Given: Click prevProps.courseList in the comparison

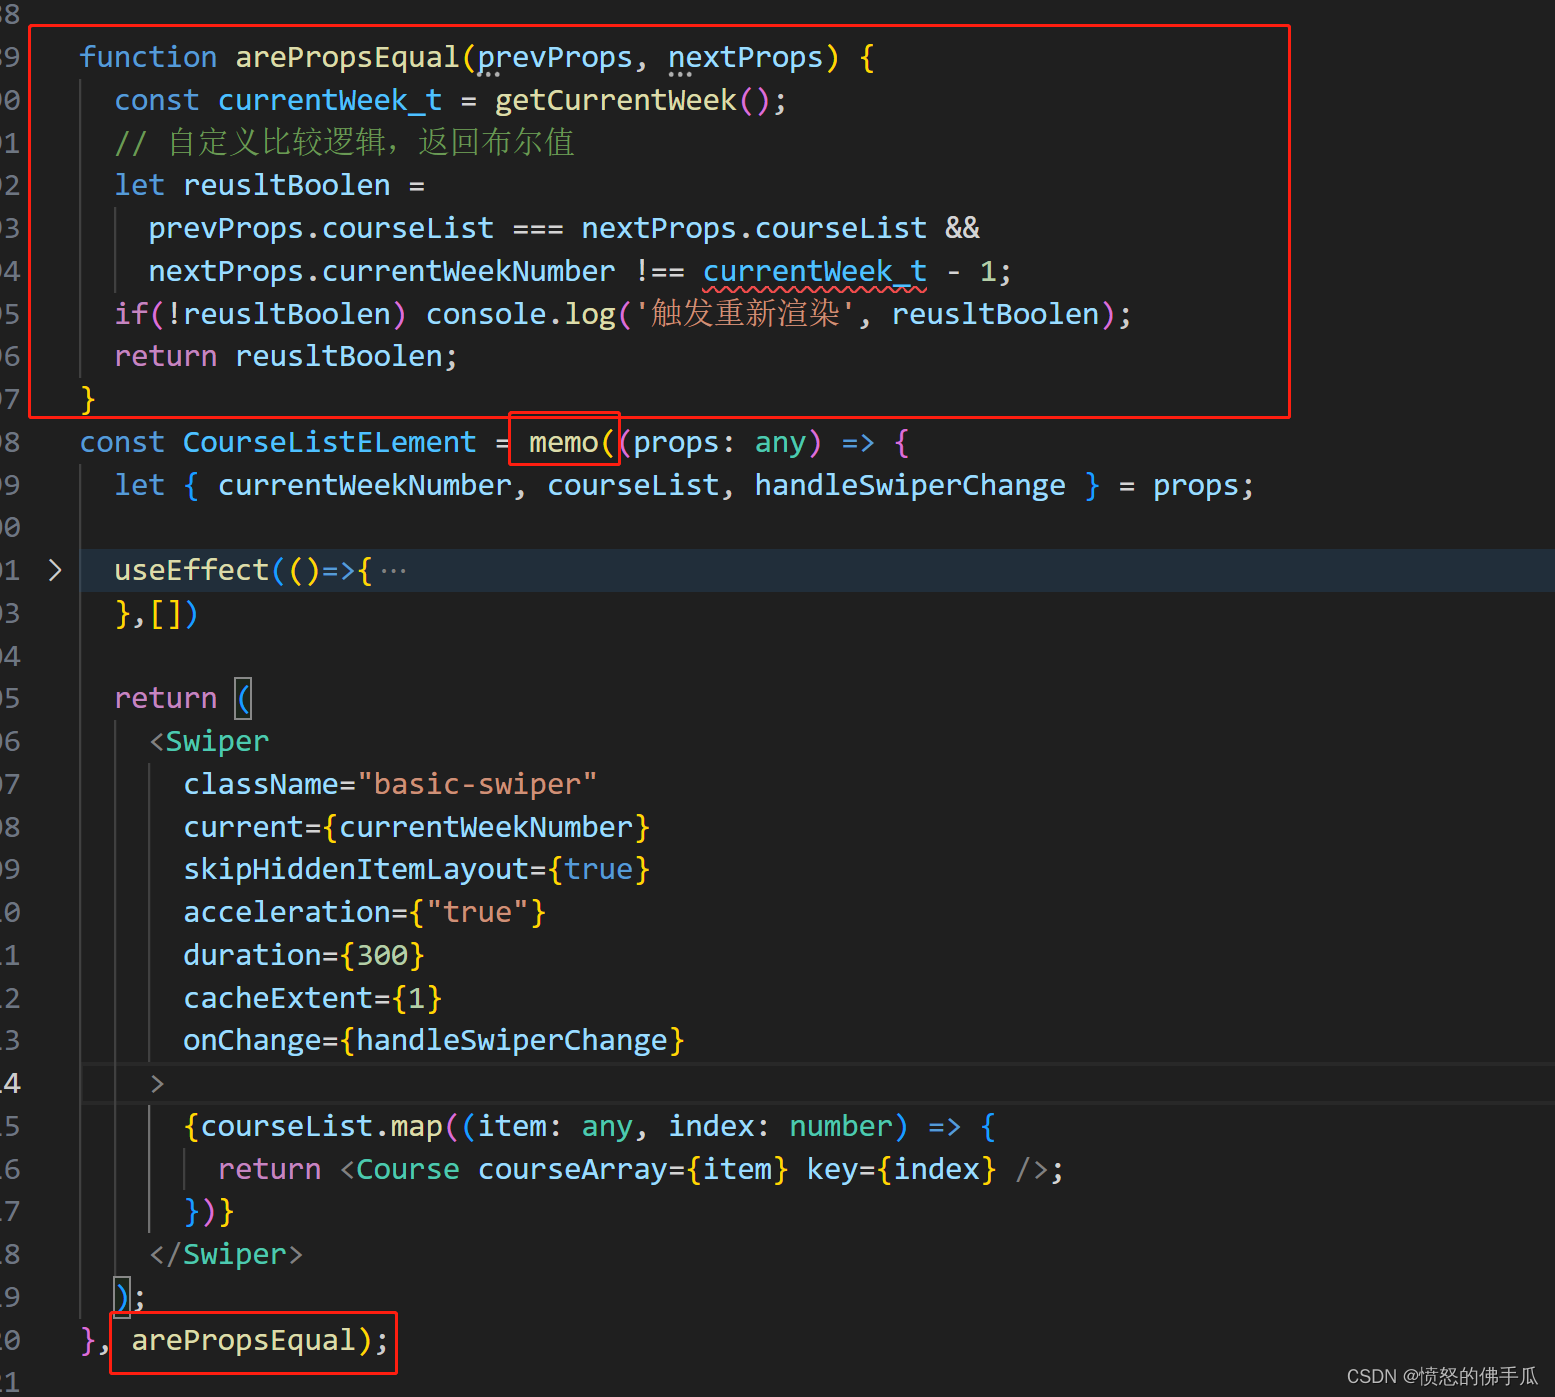Looking at the screenshot, I should click(x=321, y=228).
